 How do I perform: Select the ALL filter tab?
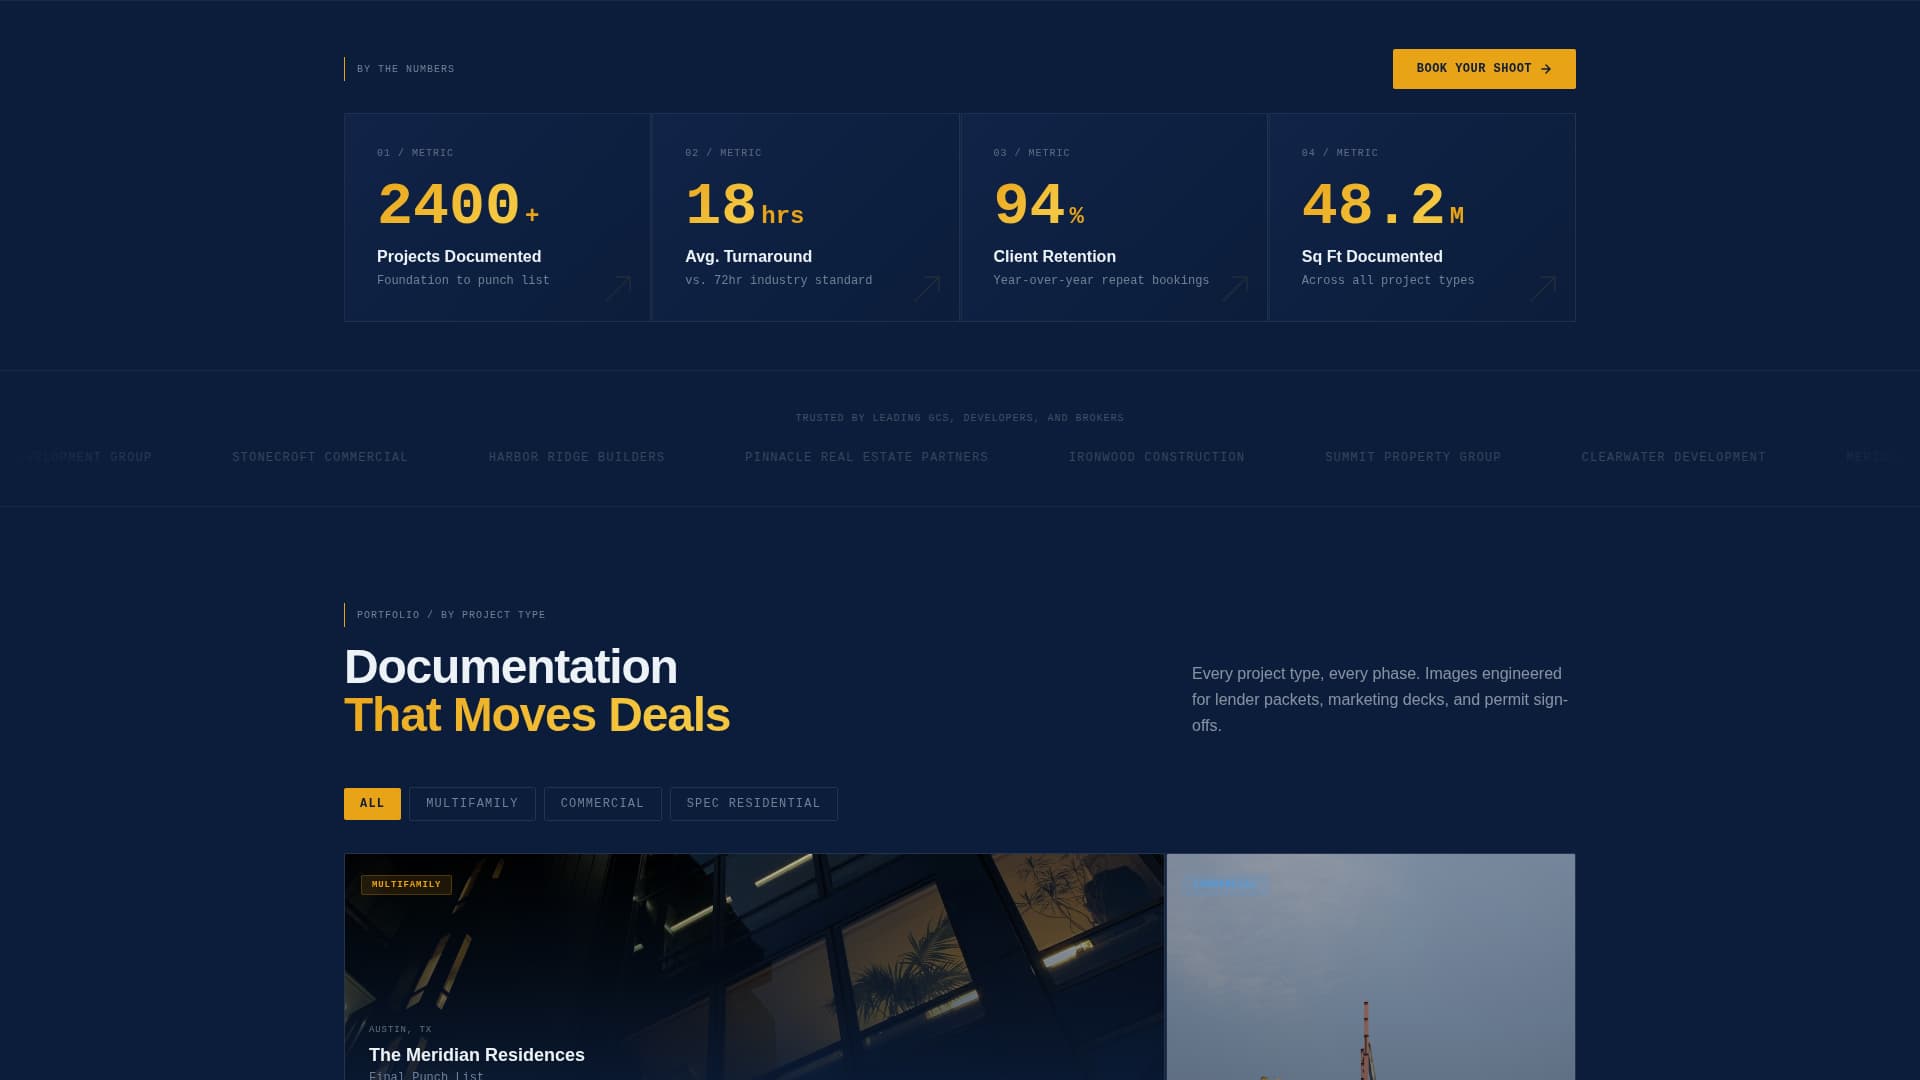point(372,803)
